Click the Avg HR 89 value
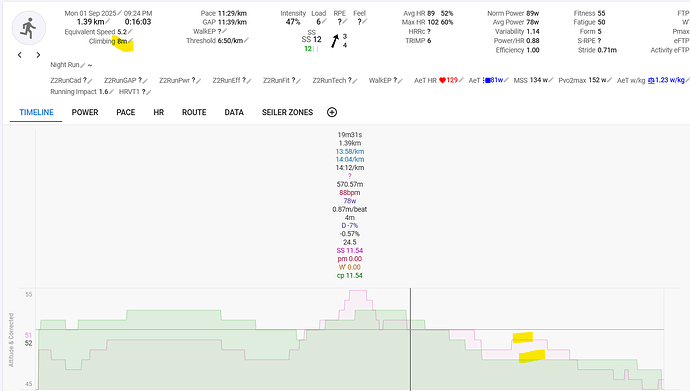Viewport: 690px width, 391px height. click(x=431, y=13)
